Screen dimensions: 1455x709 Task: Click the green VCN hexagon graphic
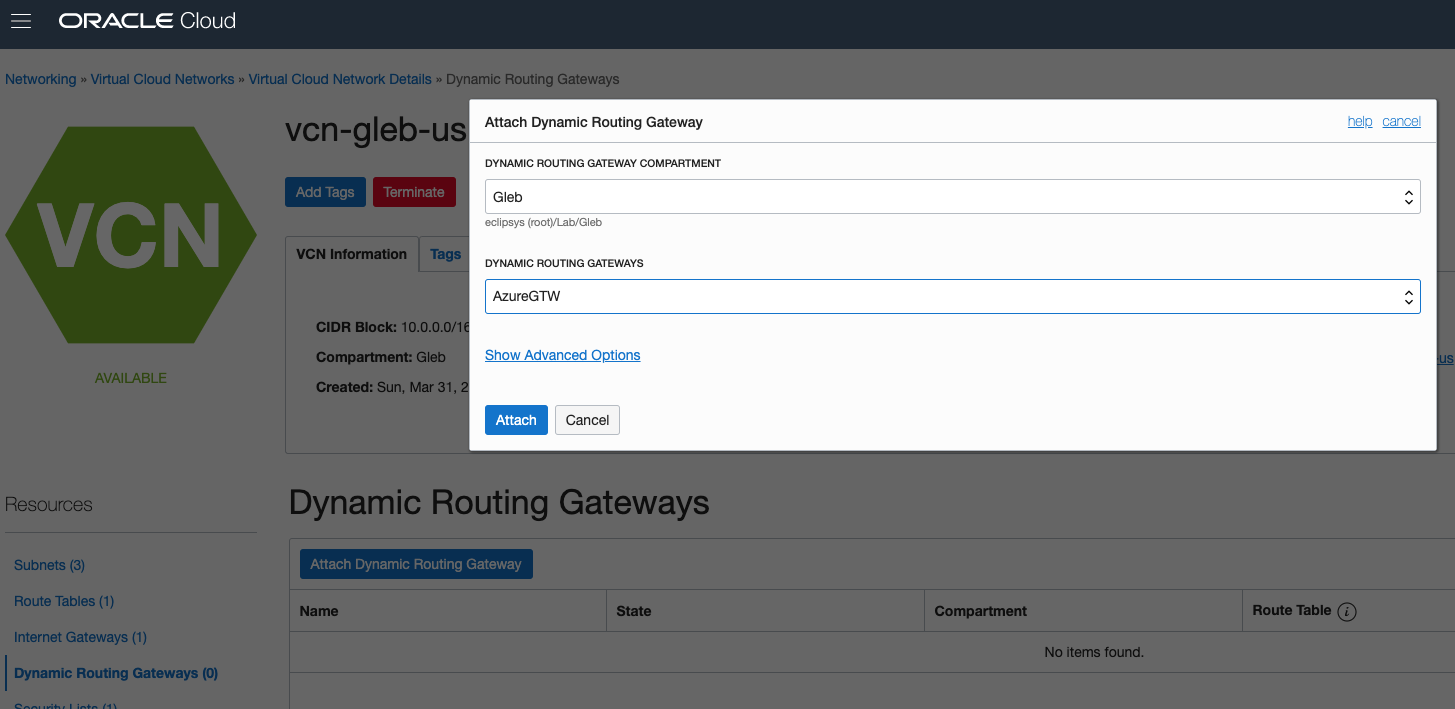(131, 236)
